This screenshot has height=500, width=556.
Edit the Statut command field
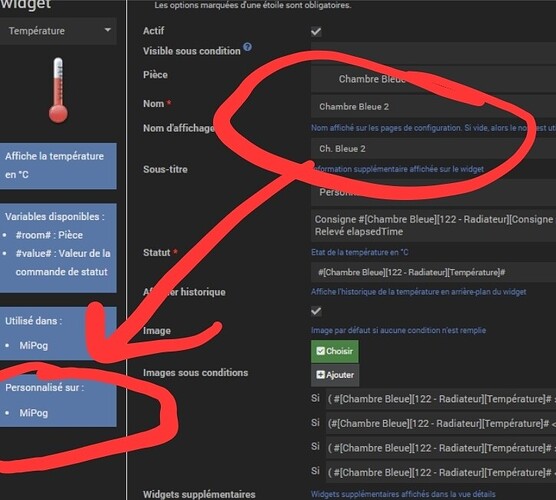pos(433,272)
